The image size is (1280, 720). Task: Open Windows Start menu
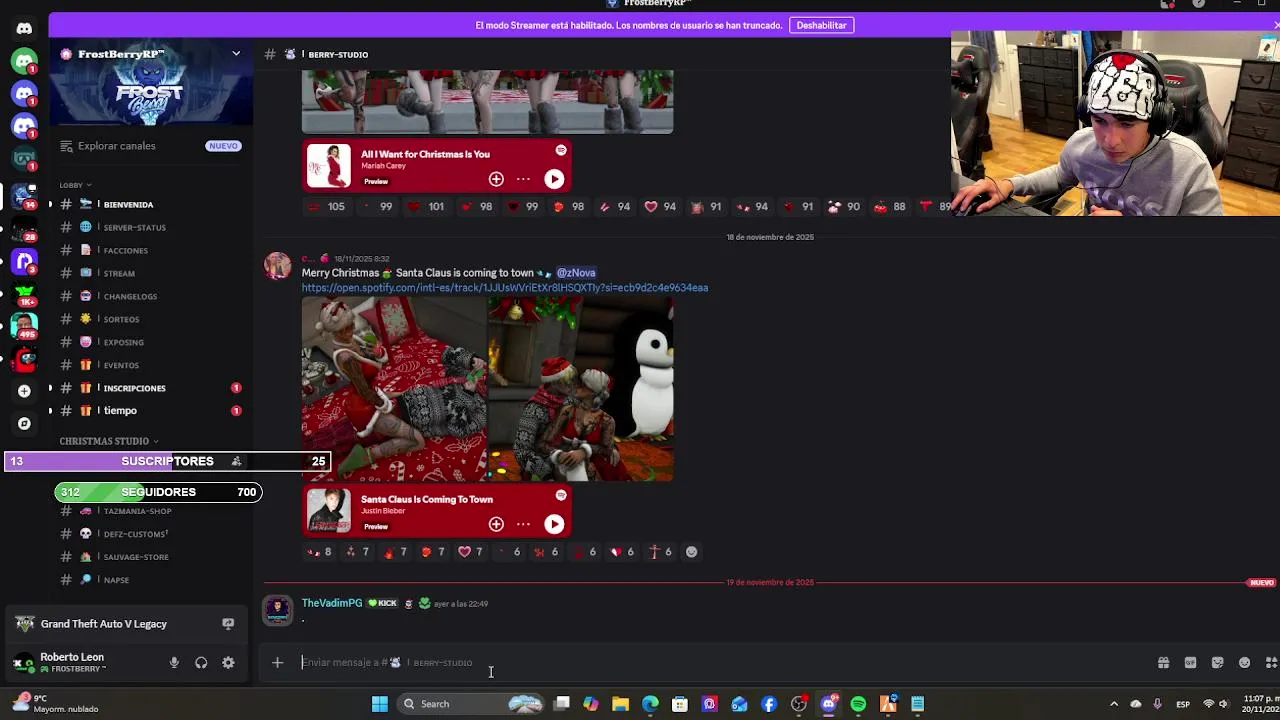click(380, 704)
